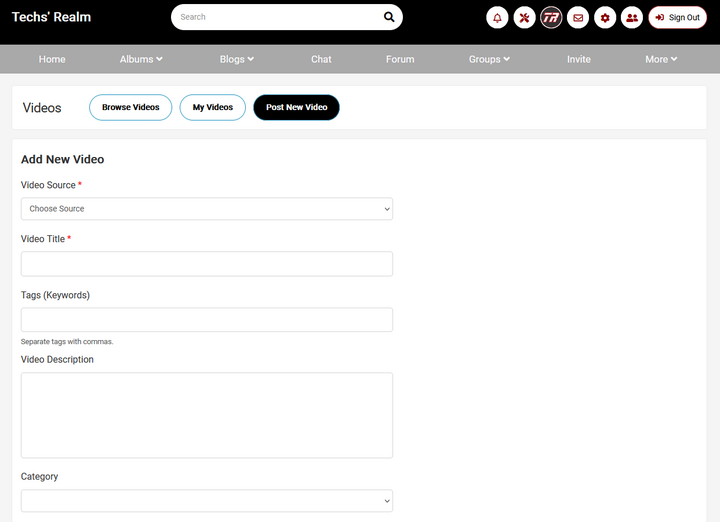This screenshot has height=522, width=720.
Task: Click the My Videos button
Action: [x=213, y=107]
